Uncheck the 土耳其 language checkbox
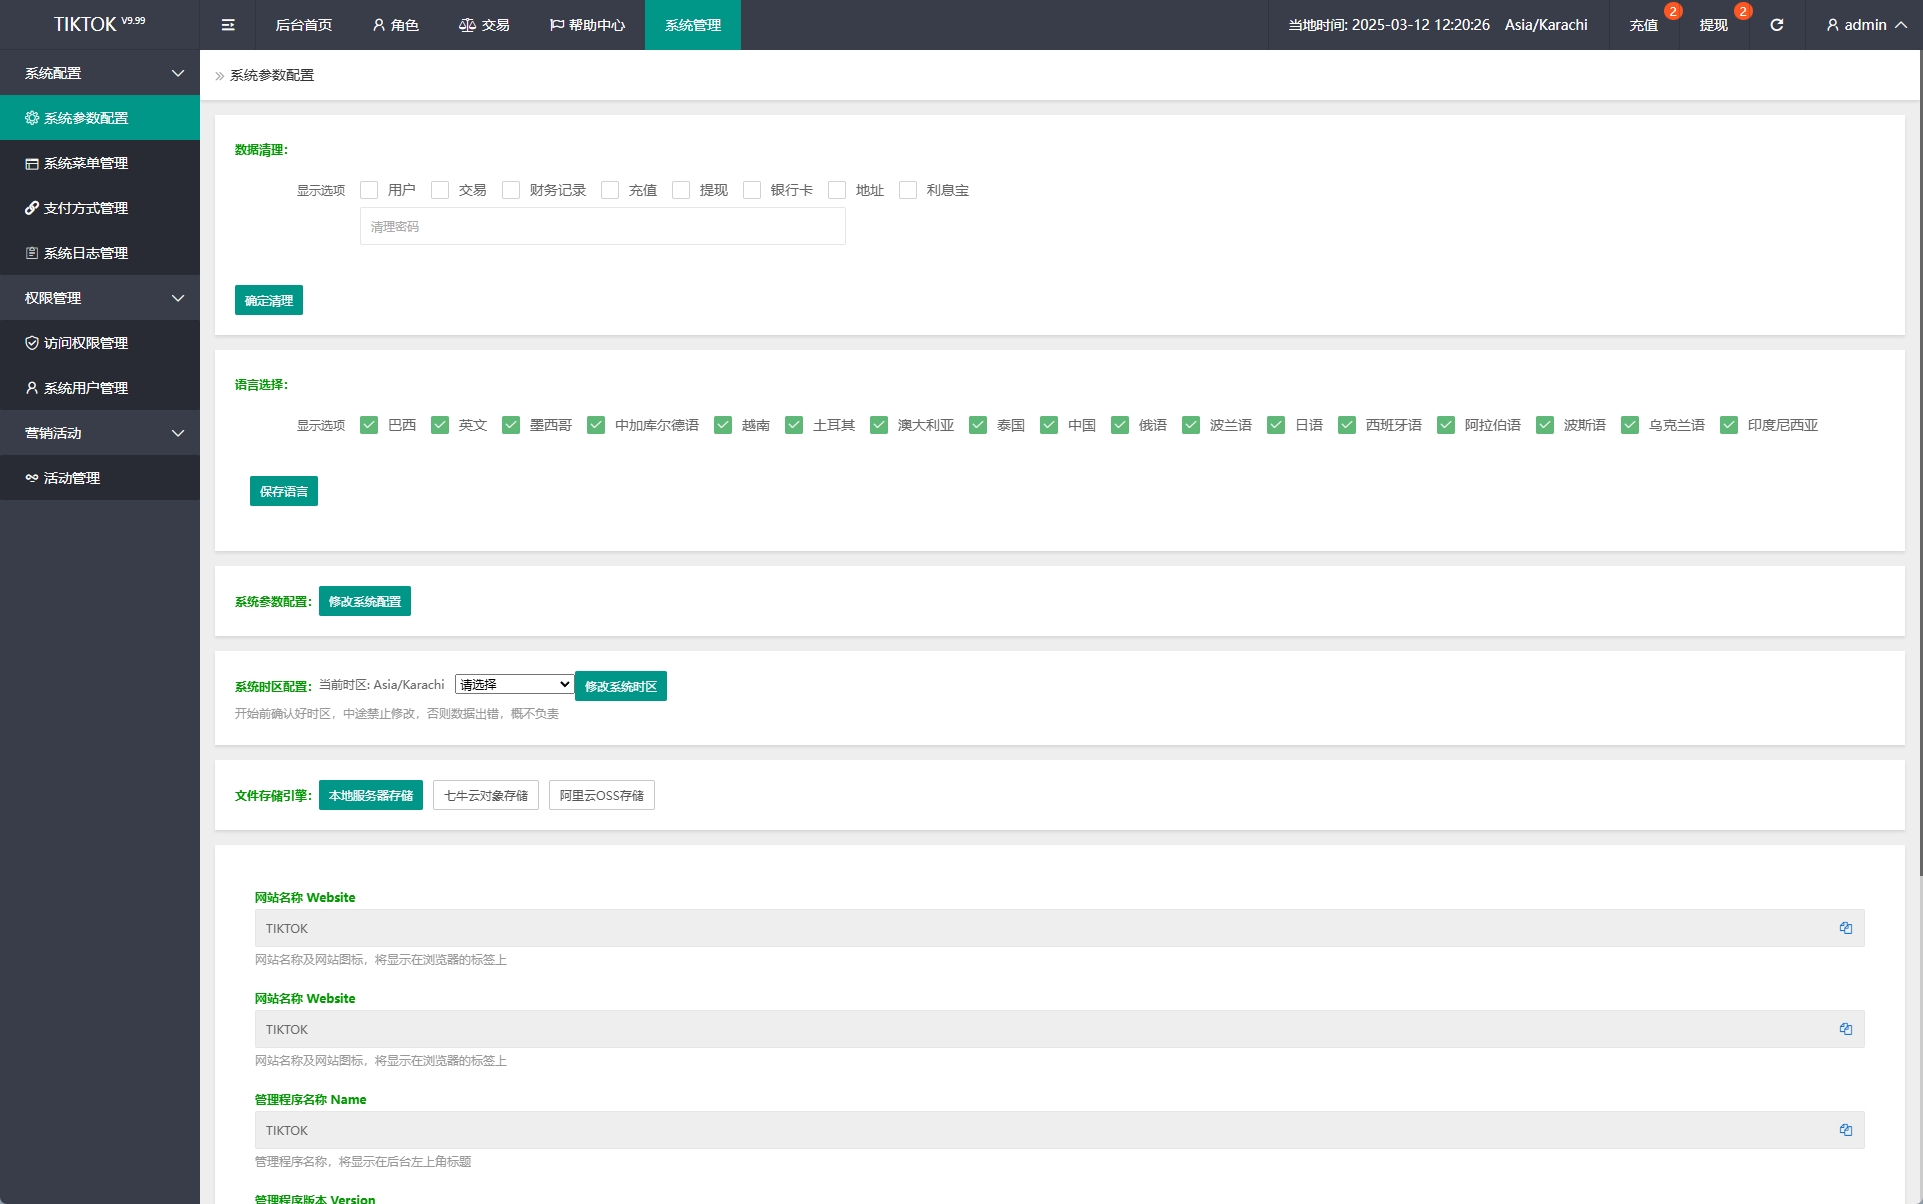The height and width of the screenshot is (1204, 1923). point(794,425)
